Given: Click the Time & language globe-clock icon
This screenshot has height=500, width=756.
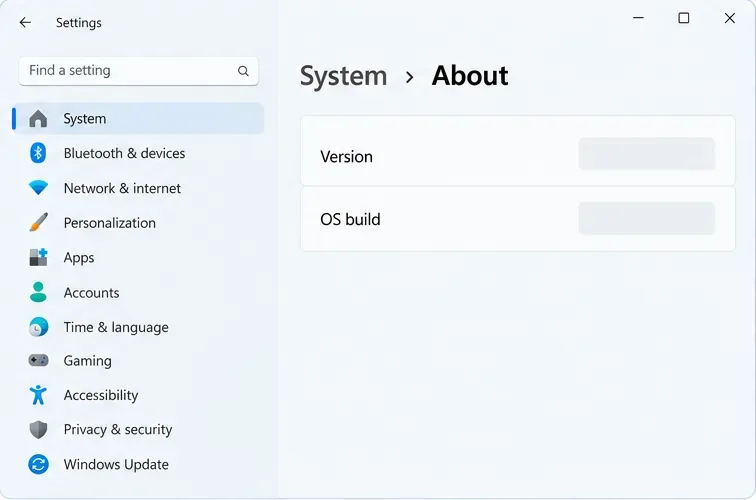Looking at the screenshot, I should (x=38, y=327).
